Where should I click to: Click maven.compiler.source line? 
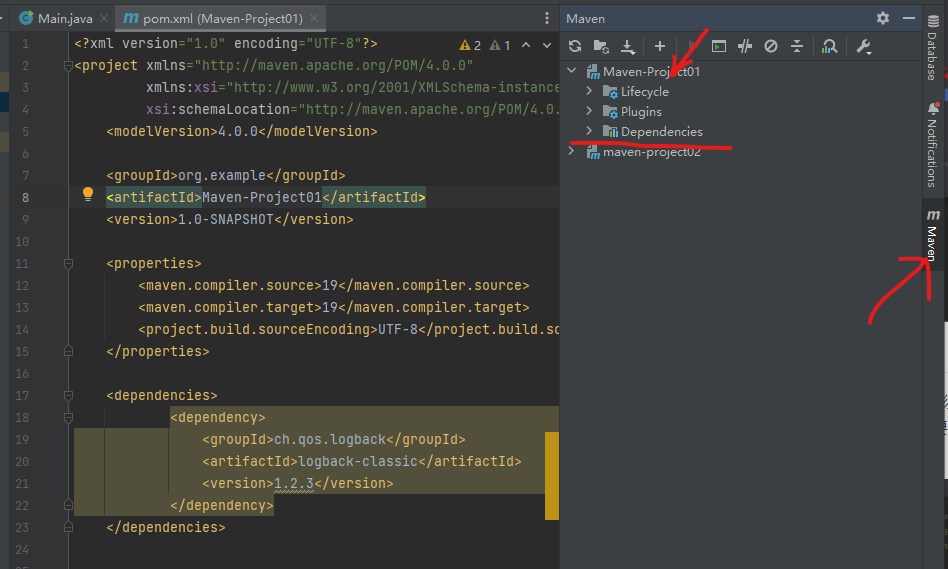[x=334, y=285]
